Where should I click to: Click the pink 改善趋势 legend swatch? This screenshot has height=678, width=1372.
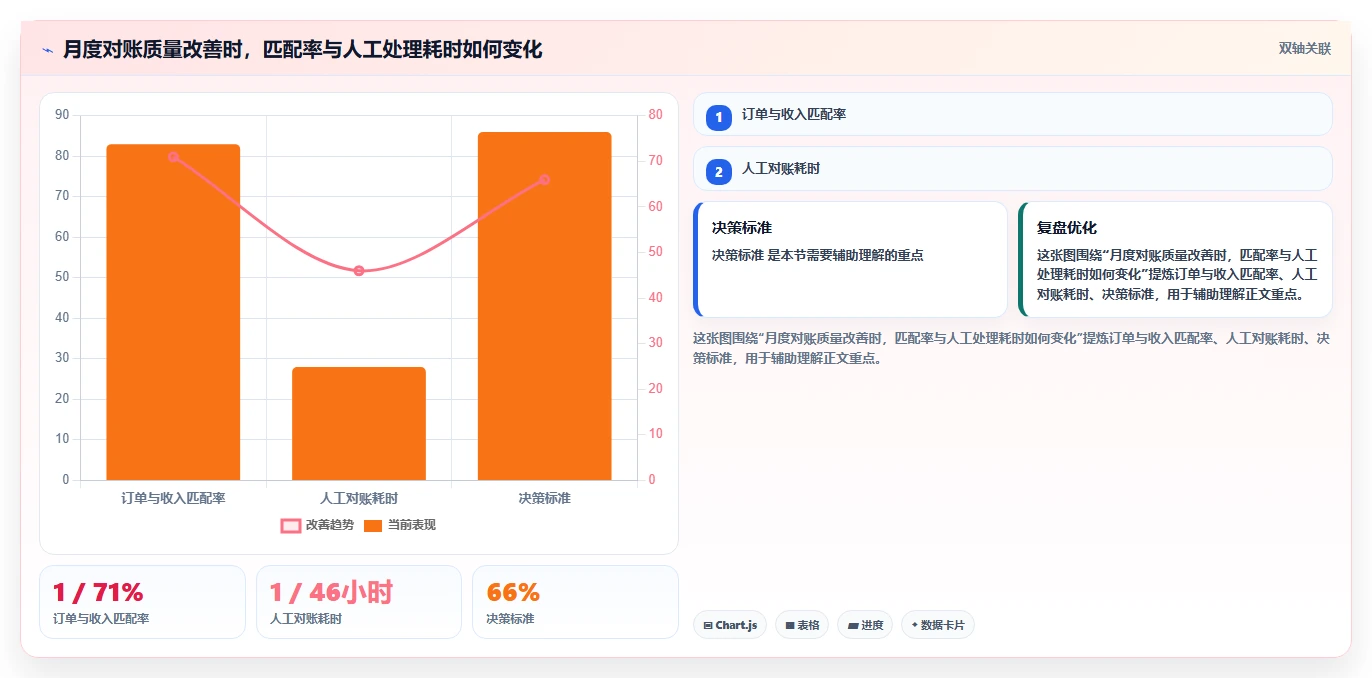(290, 526)
